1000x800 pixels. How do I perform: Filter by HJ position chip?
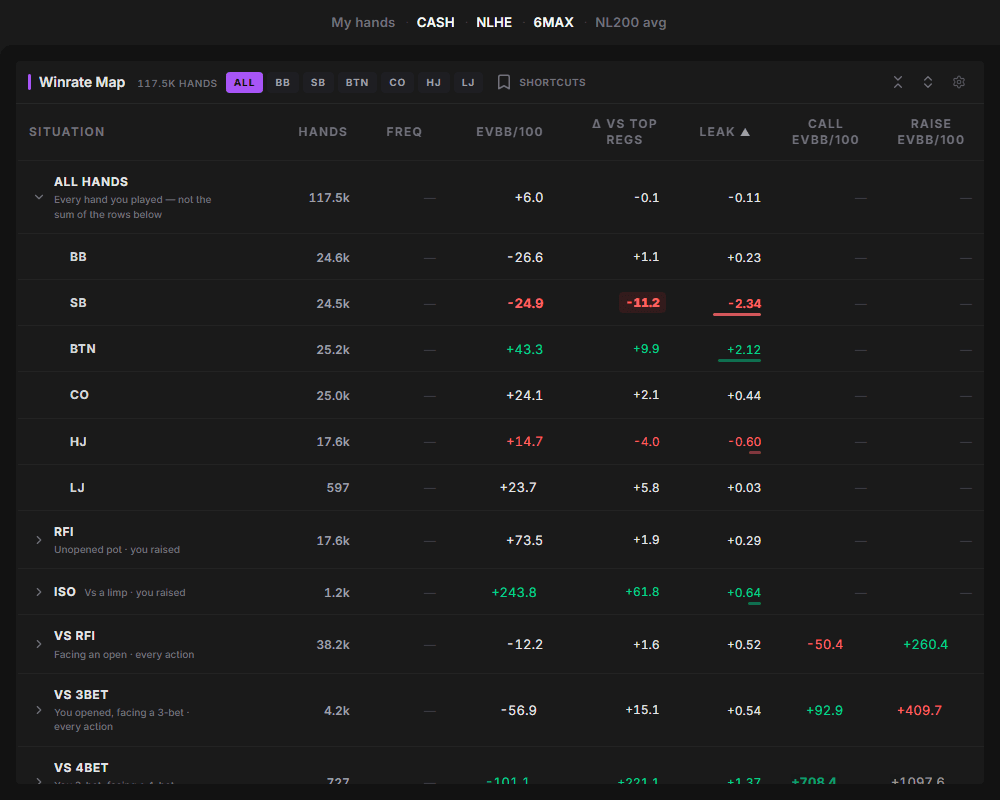click(x=434, y=82)
